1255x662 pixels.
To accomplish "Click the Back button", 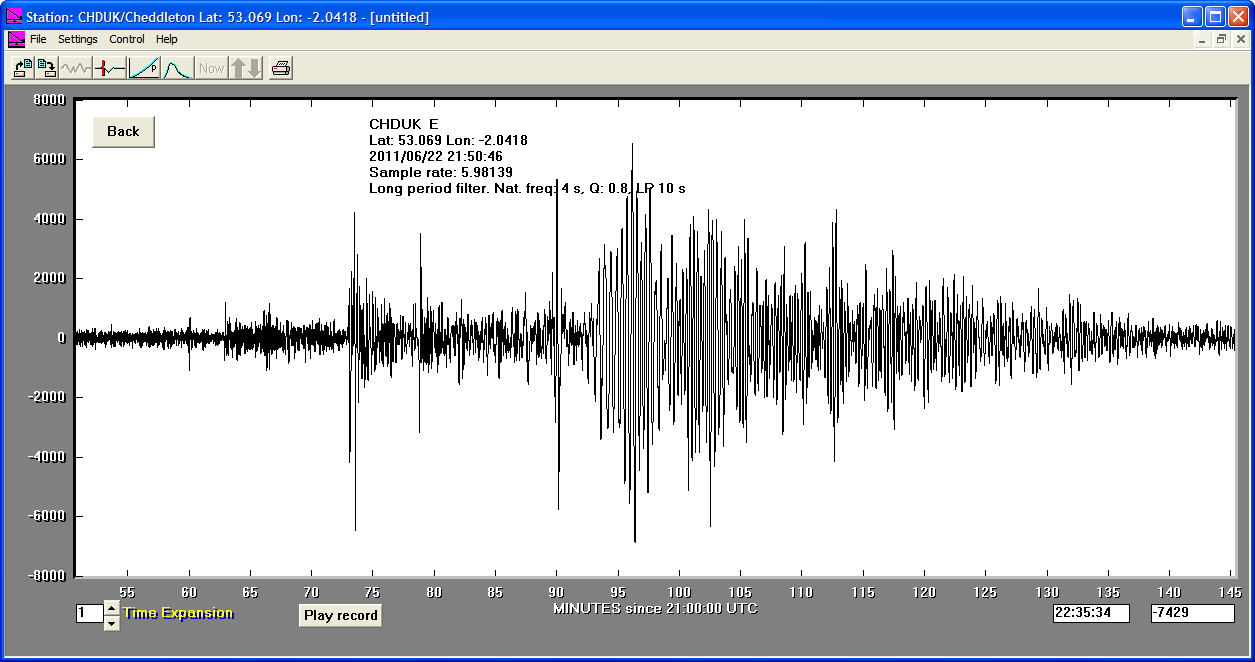I will coord(123,131).
